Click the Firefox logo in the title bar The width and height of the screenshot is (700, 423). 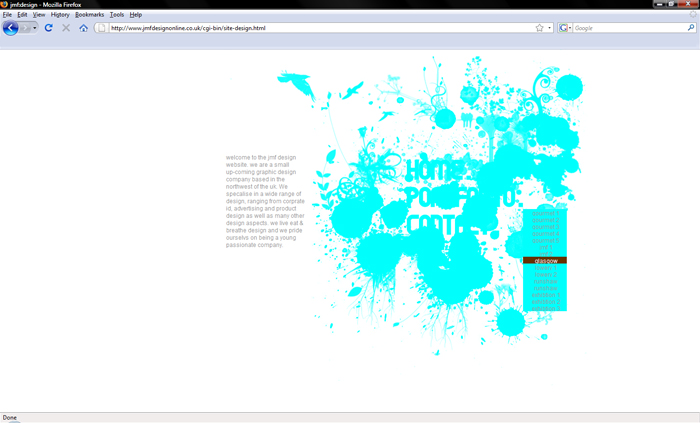[4, 4]
